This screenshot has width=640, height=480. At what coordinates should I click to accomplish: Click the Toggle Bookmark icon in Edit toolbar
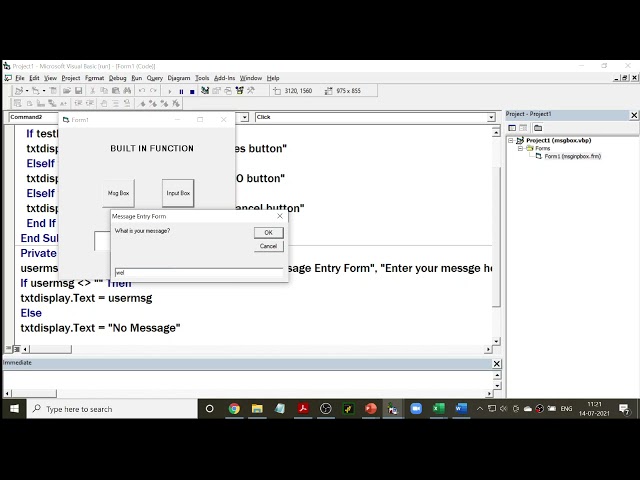click(142, 104)
